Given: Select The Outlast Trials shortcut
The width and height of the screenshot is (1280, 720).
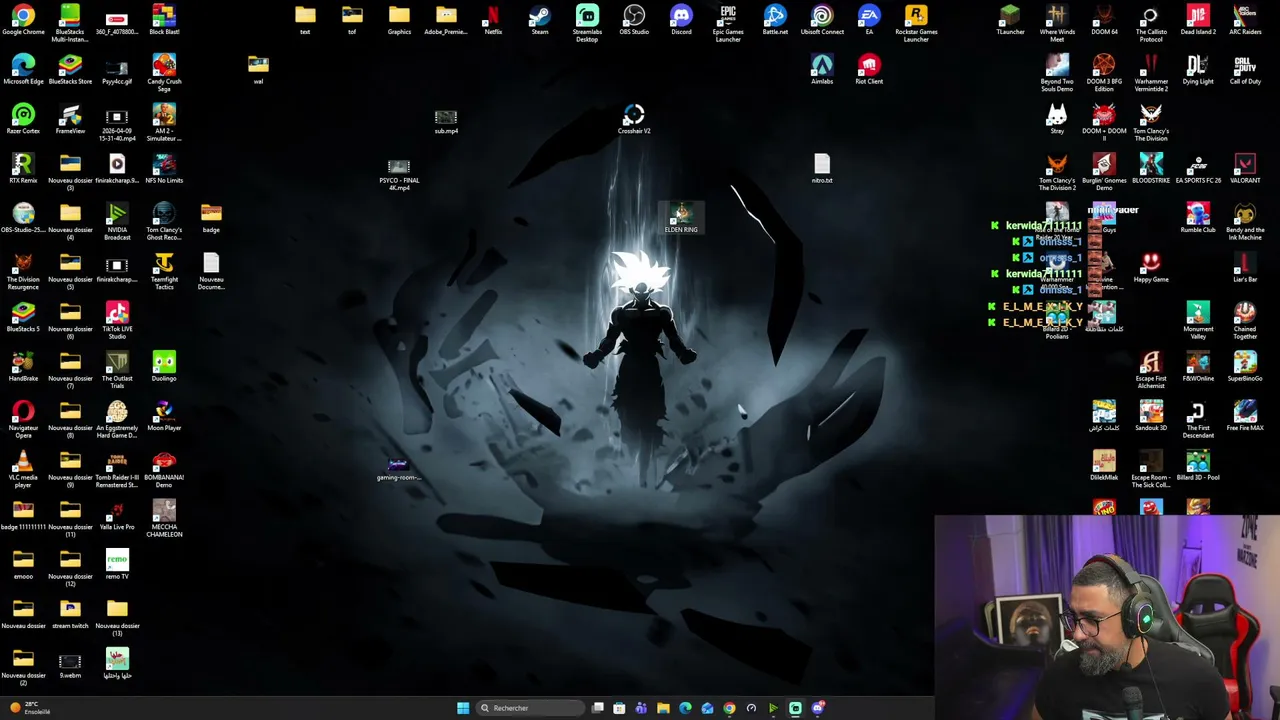Looking at the screenshot, I should click(117, 370).
